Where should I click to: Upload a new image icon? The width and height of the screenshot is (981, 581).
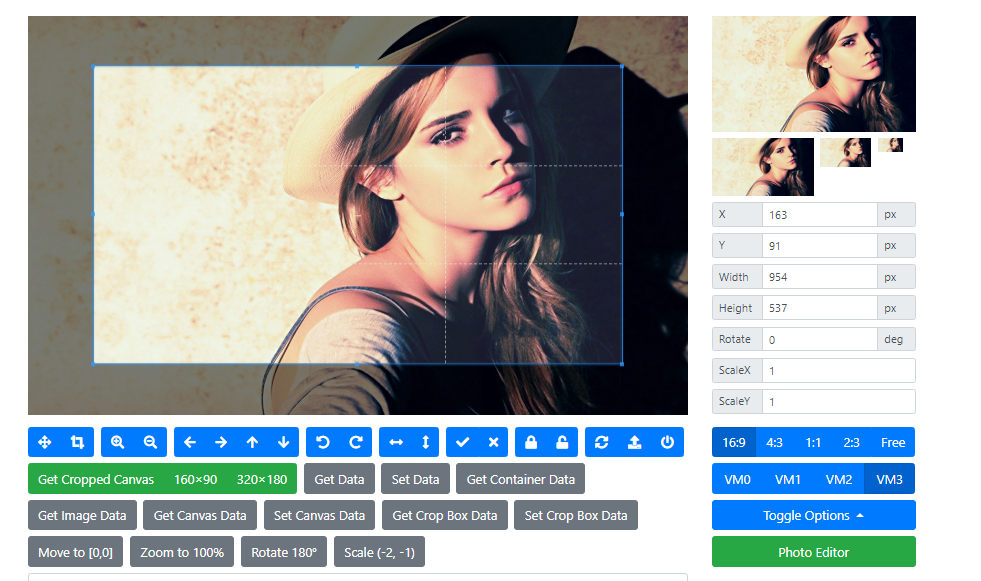coord(634,442)
